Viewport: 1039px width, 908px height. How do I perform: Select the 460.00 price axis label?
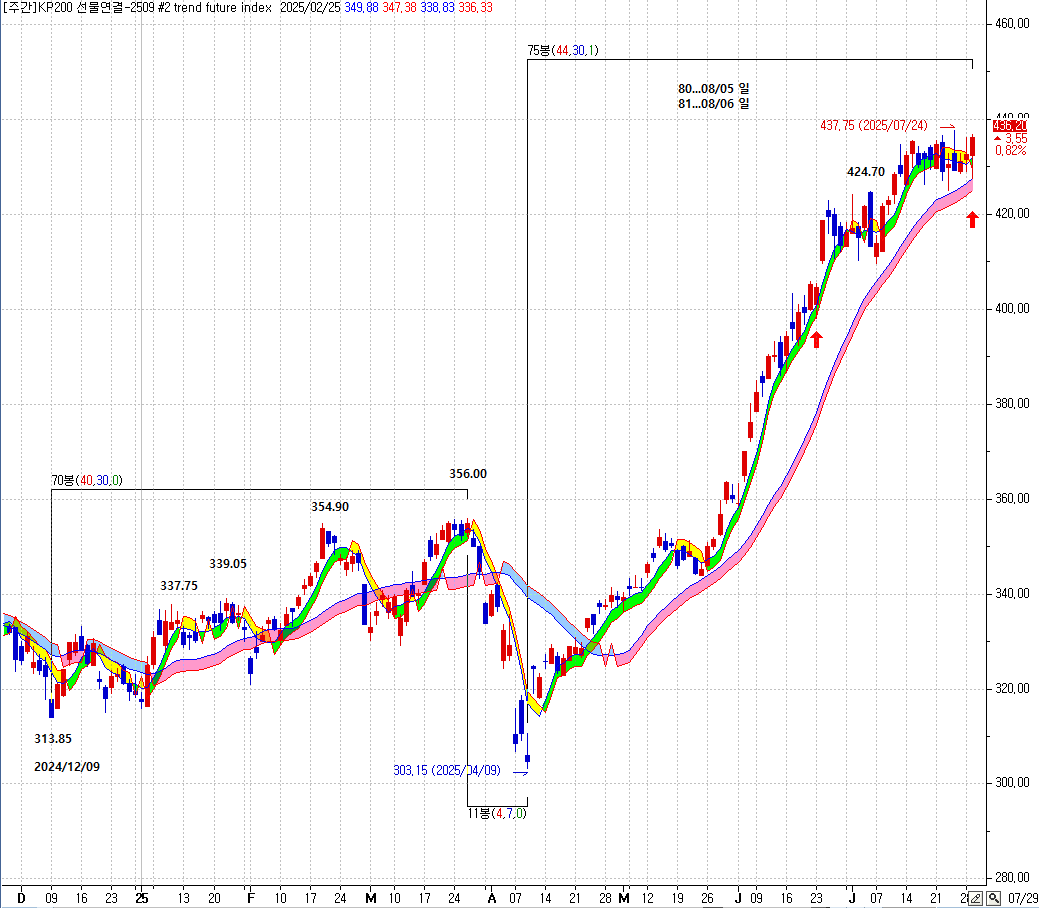pyautogui.click(x=1012, y=24)
